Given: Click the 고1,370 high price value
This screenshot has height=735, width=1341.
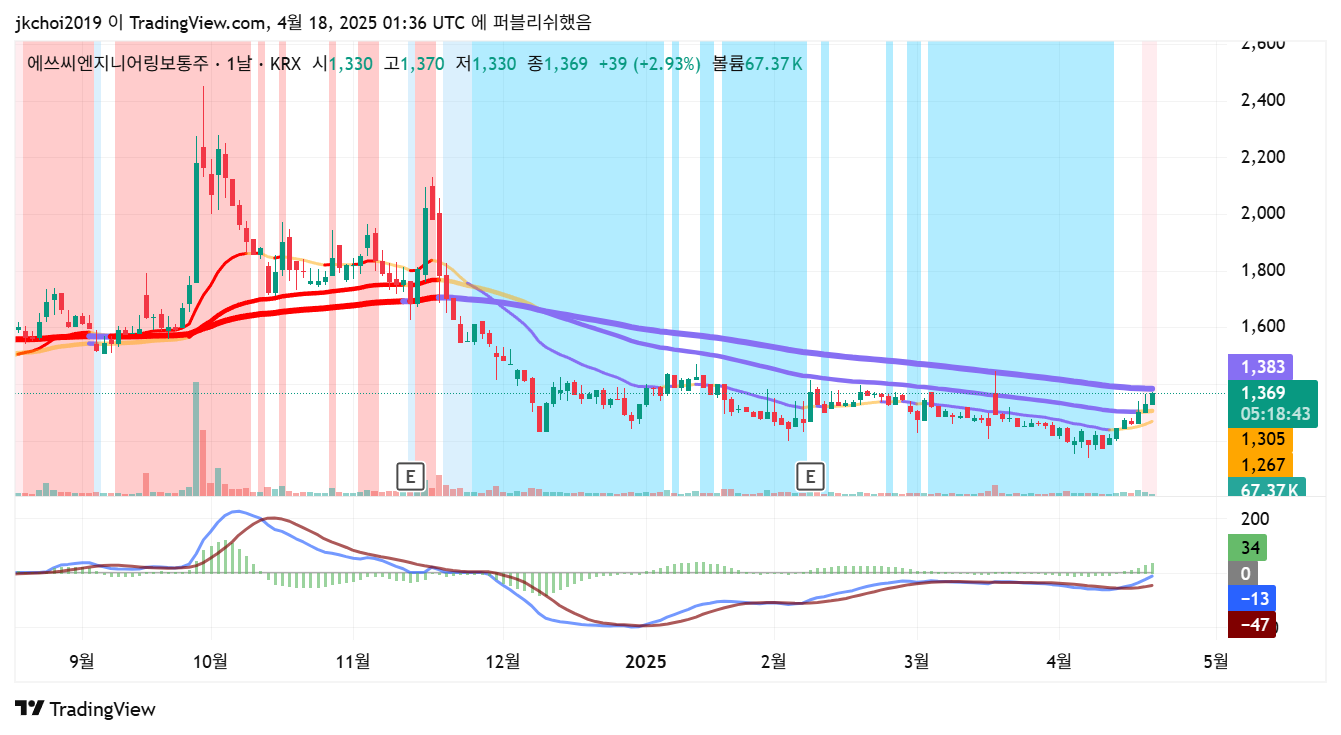Looking at the screenshot, I should point(414,64).
